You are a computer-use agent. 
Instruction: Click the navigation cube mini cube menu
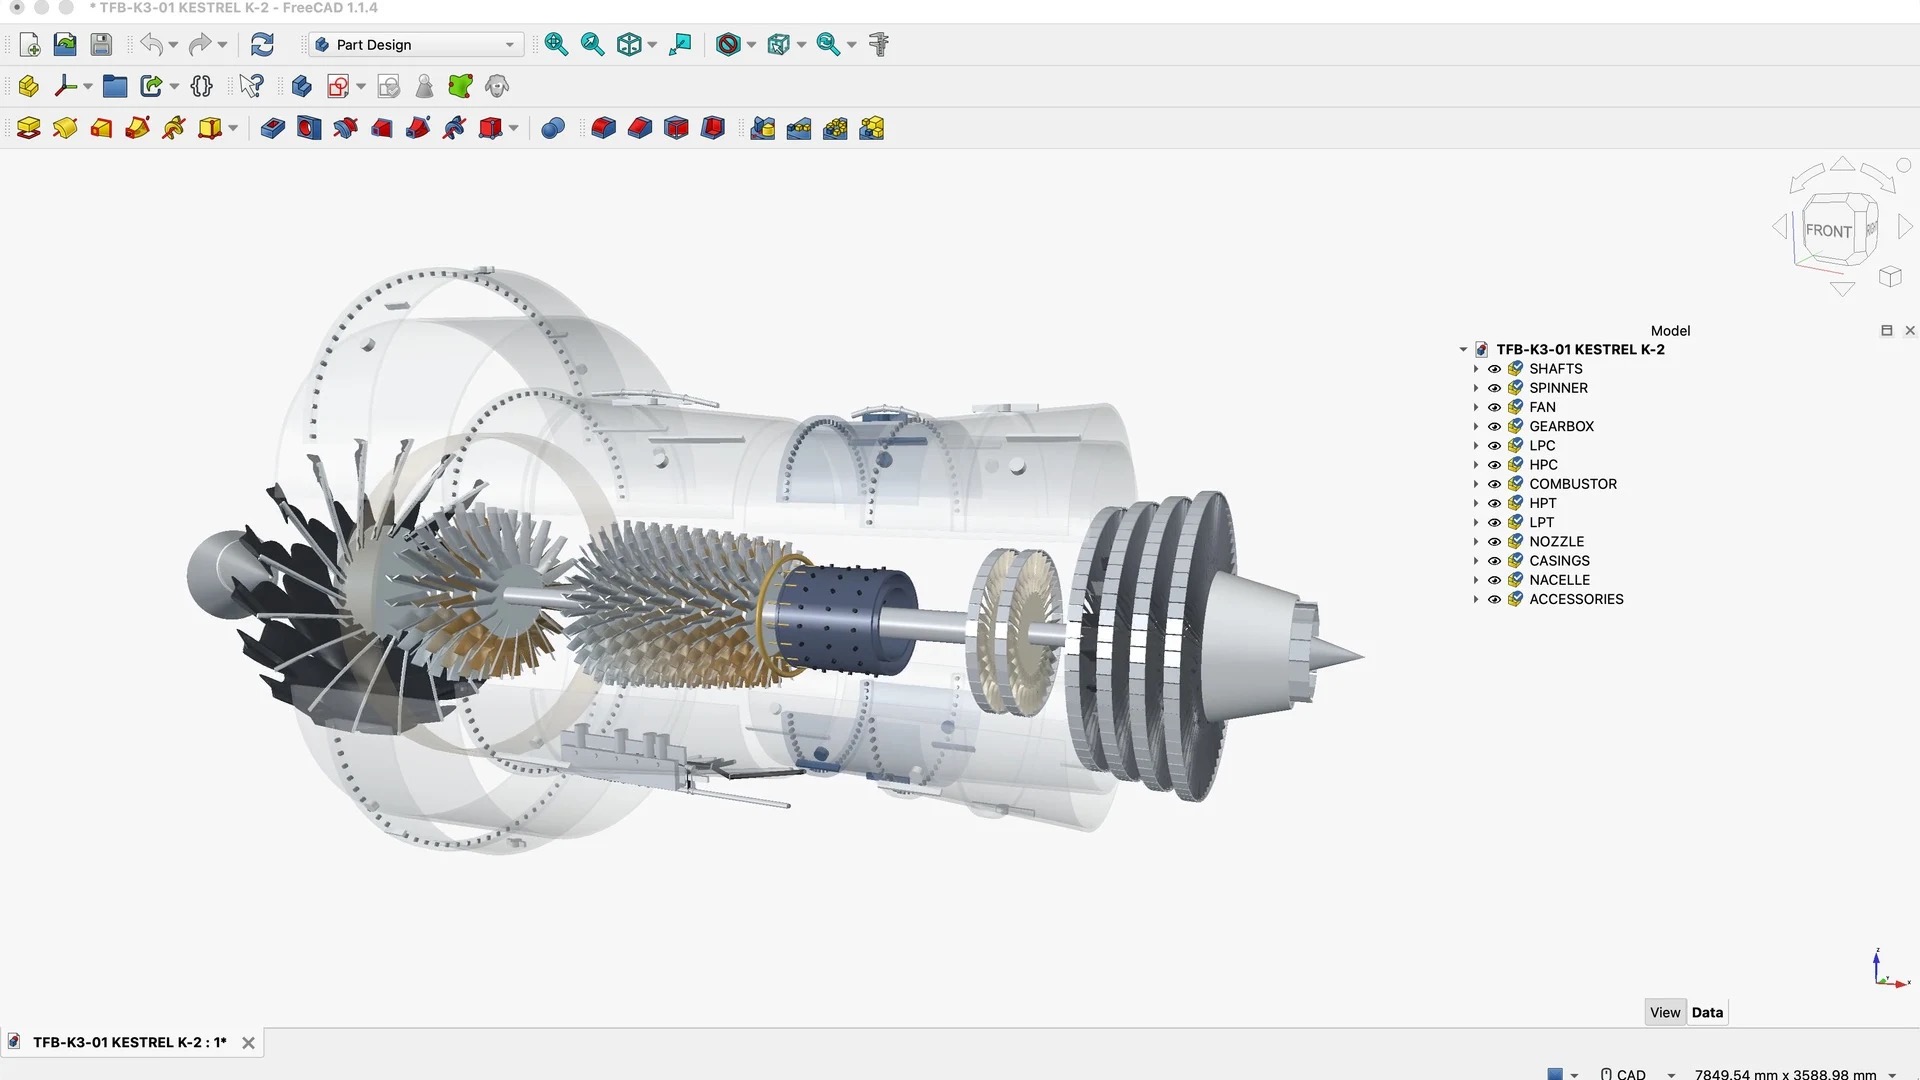(x=1890, y=277)
